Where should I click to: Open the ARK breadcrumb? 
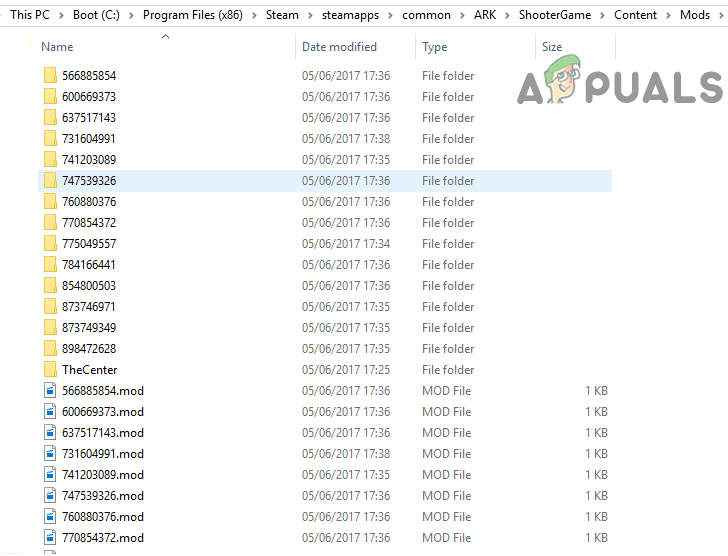coord(485,15)
